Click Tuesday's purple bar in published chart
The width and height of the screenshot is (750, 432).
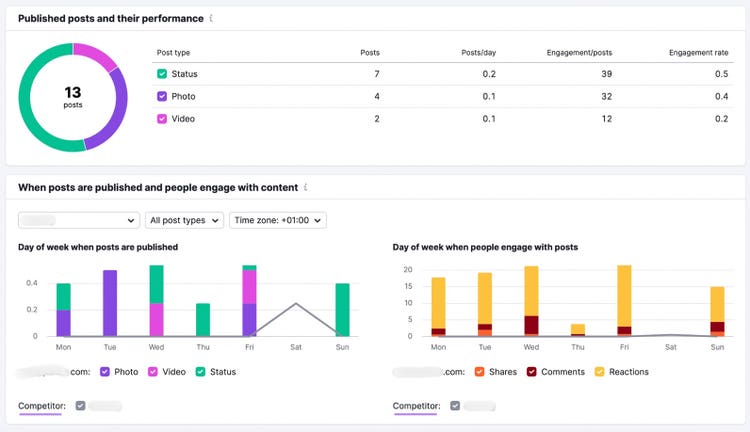pos(110,303)
